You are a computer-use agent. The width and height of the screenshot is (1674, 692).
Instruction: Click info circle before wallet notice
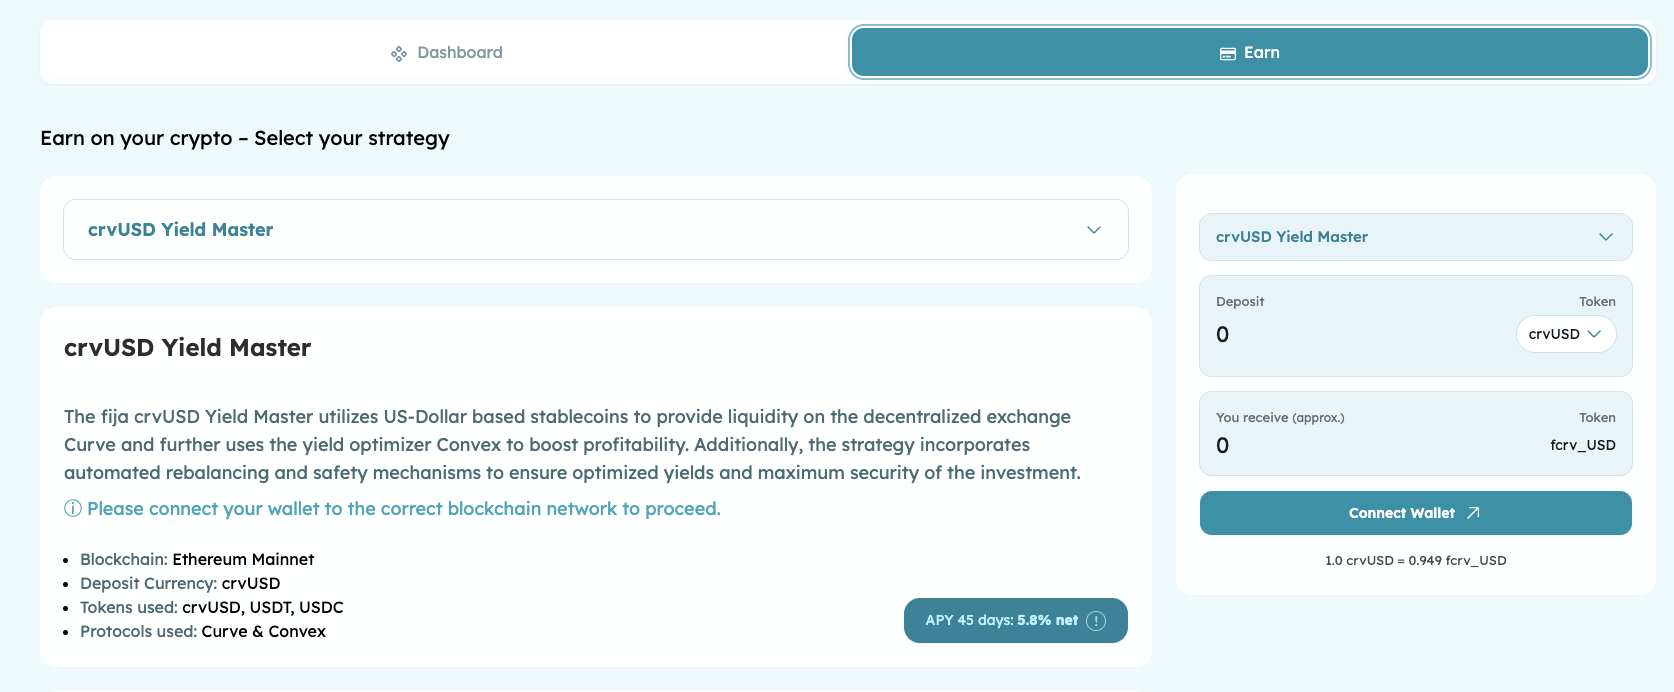[x=73, y=509]
